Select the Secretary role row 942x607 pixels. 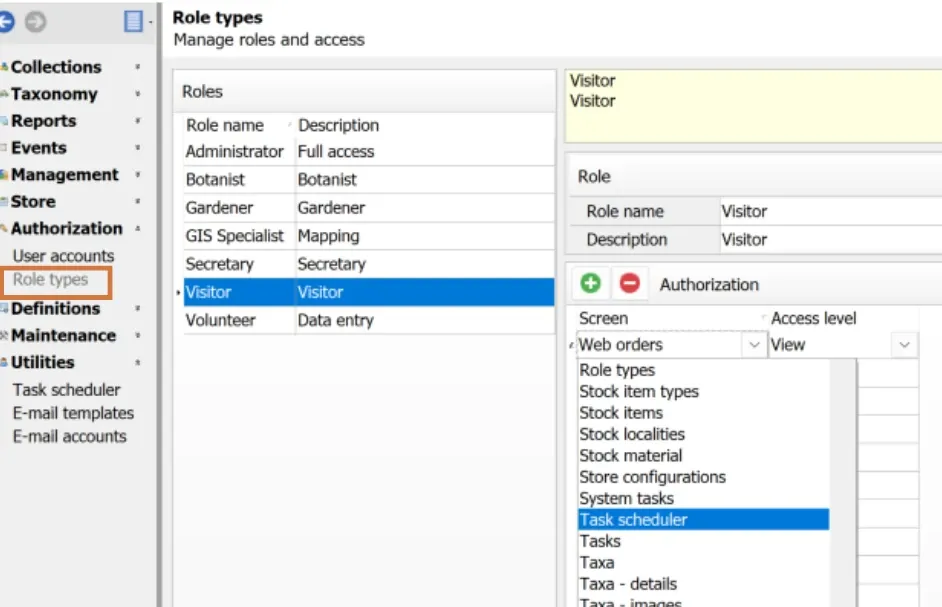click(x=369, y=264)
